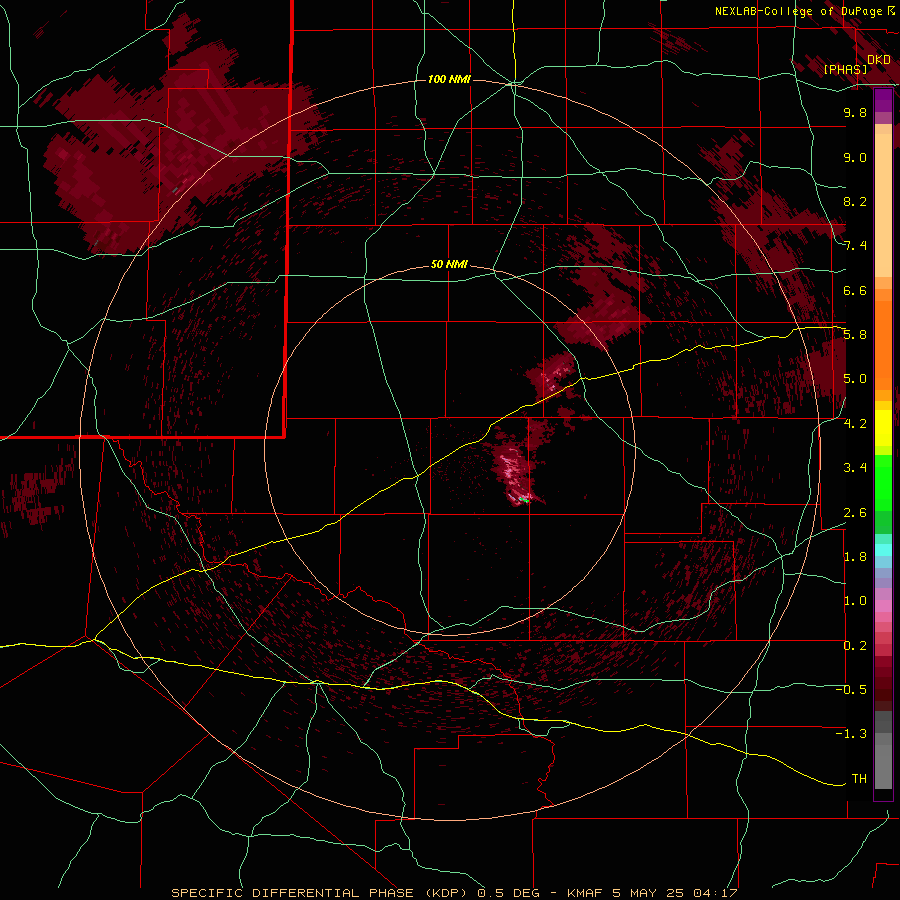The width and height of the screenshot is (900, 900).
Task: Click the 100 NMI range ring label
Action: tap(449, 79)
